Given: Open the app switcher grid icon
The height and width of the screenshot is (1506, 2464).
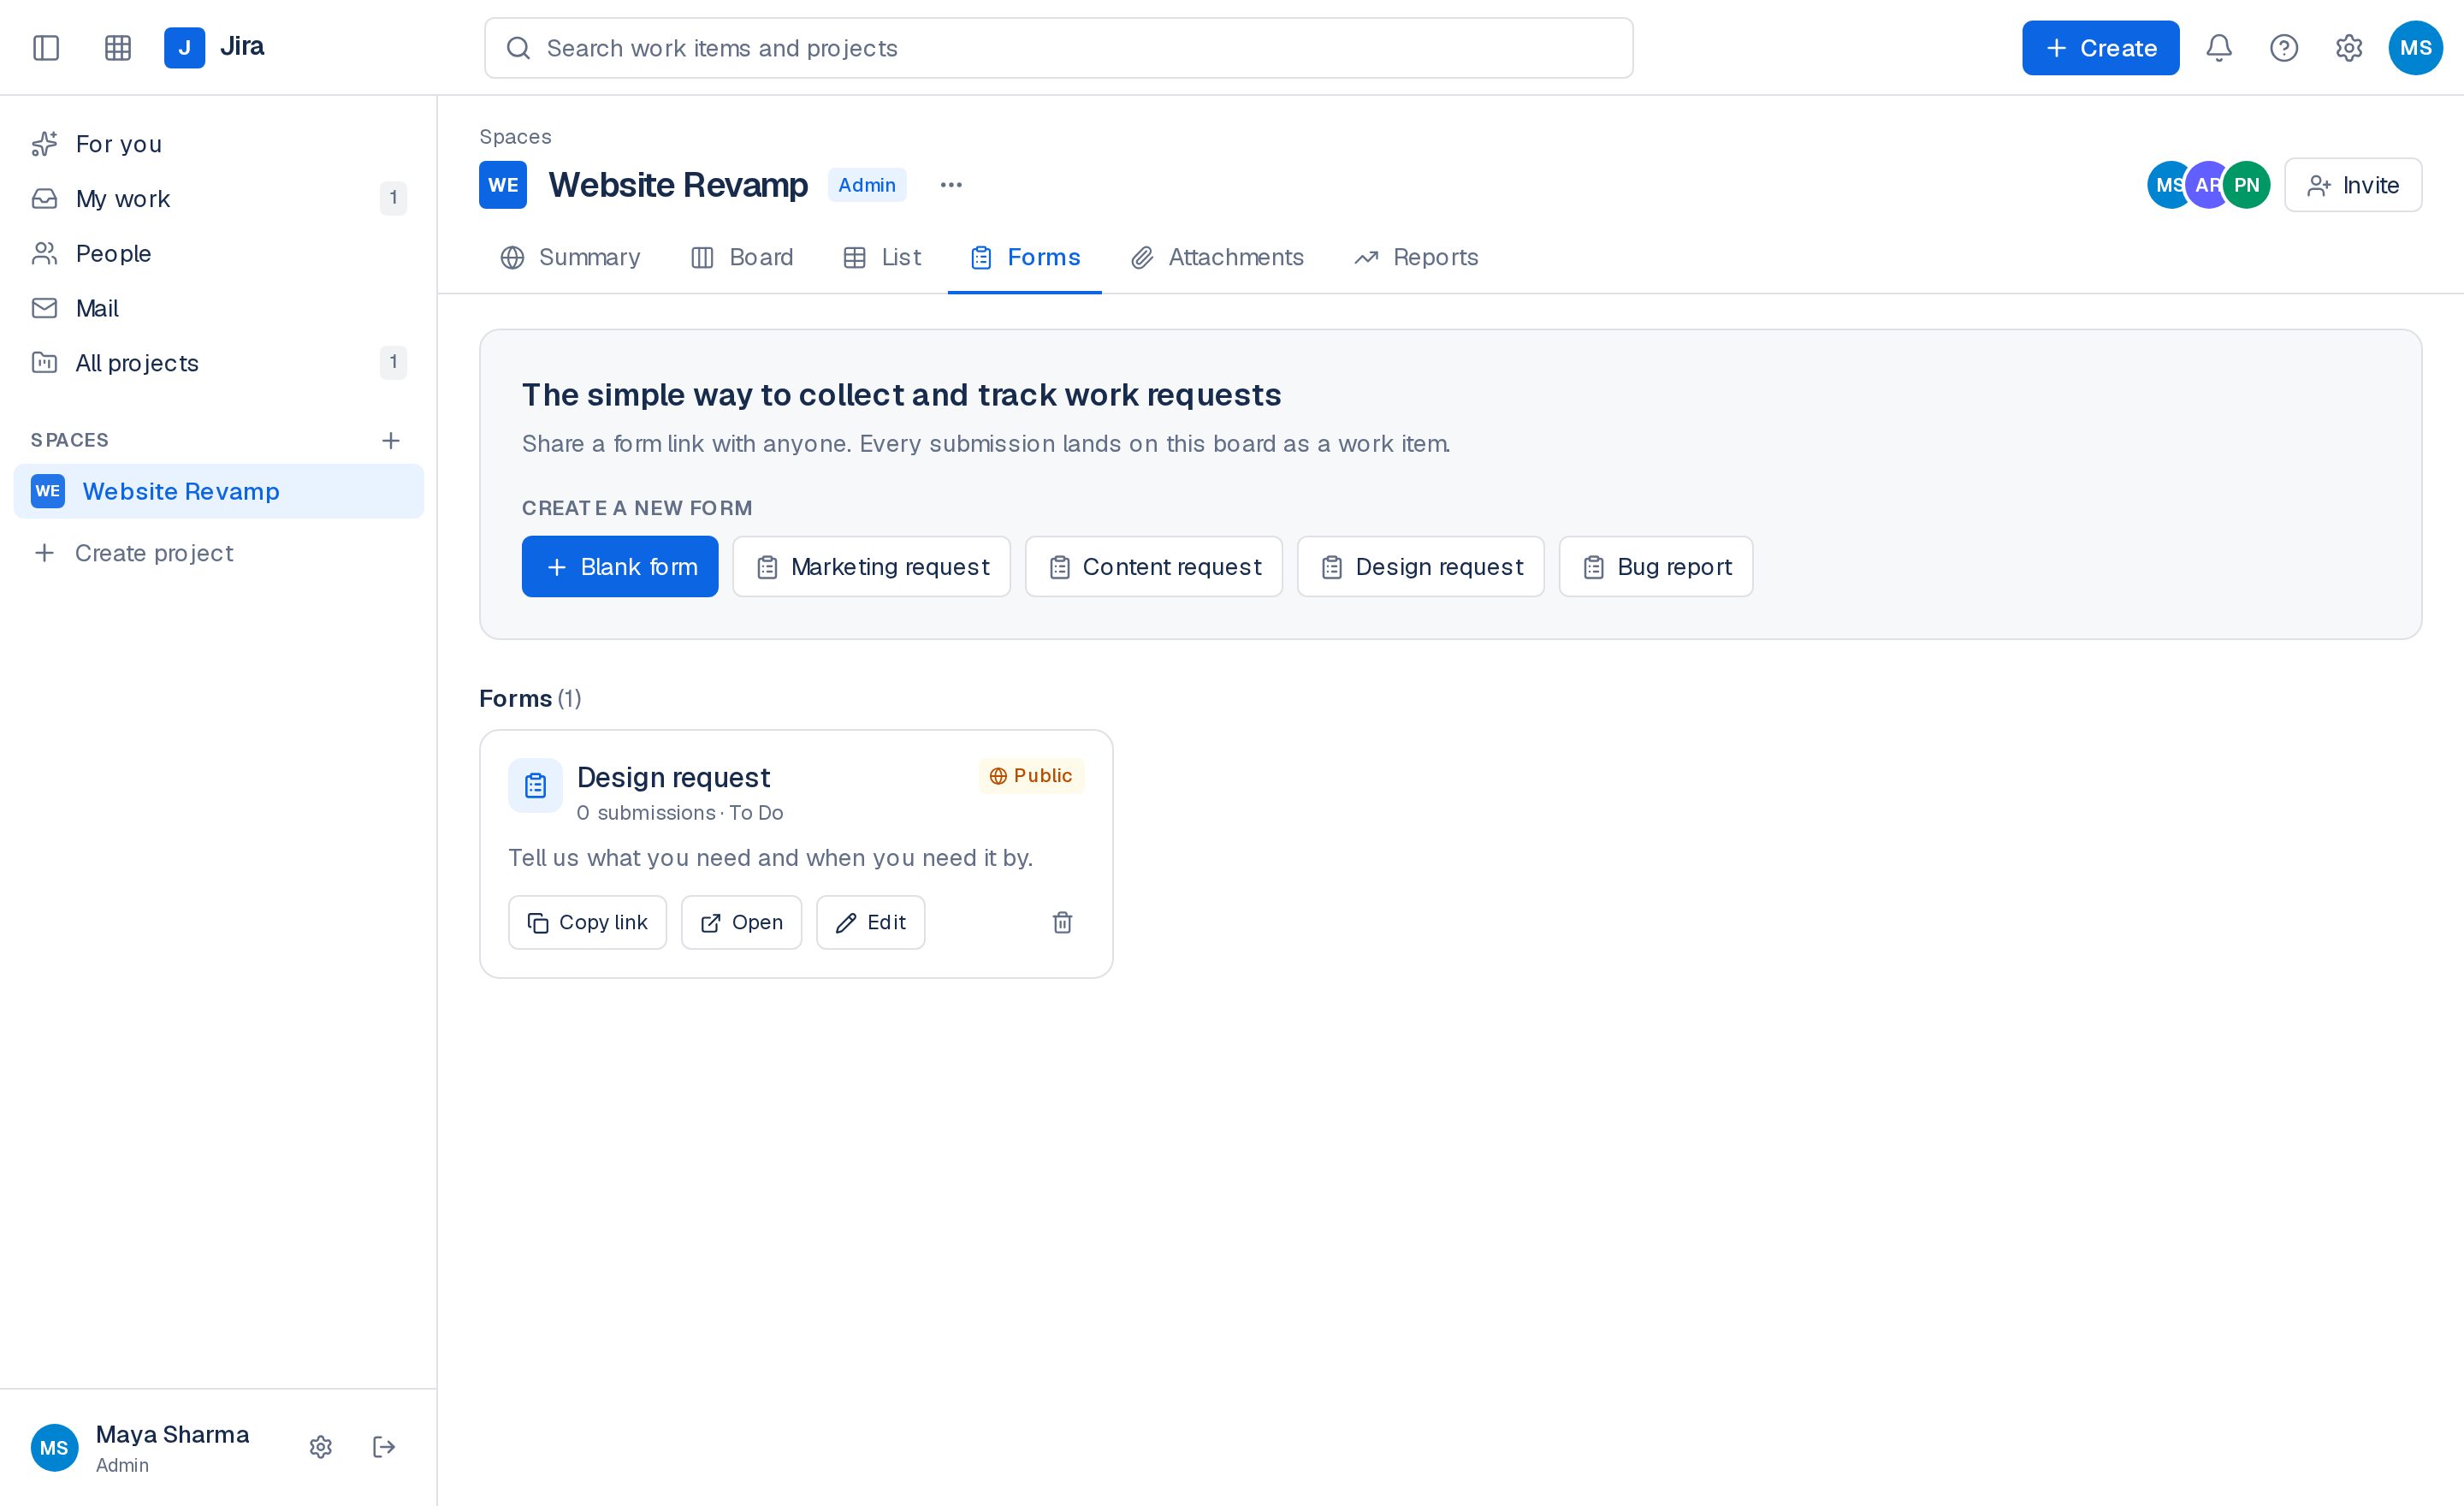Looking at the screenshot, I should (118, 48).
